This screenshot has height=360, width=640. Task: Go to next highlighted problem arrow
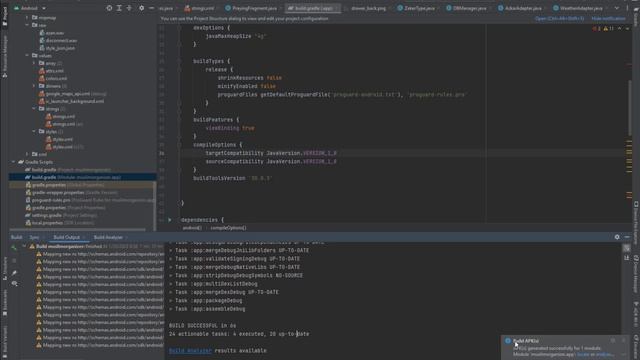pos(627,29)
